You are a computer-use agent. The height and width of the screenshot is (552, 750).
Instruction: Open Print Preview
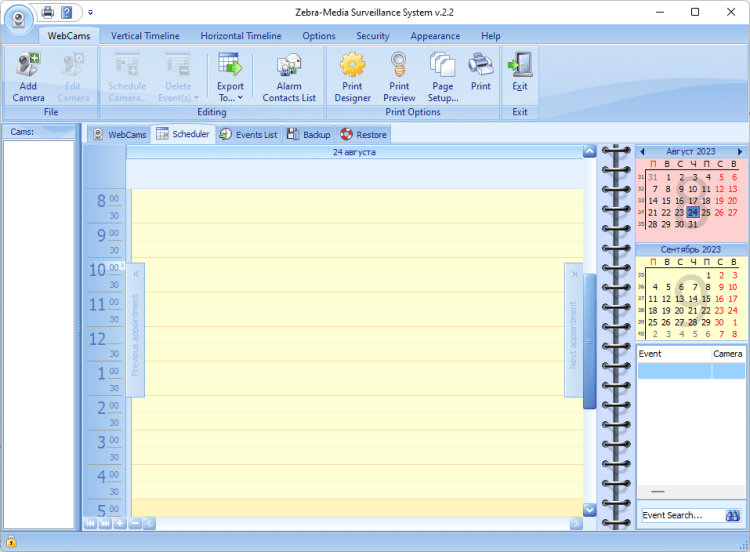pyautogui.click(x=399, y=77)
